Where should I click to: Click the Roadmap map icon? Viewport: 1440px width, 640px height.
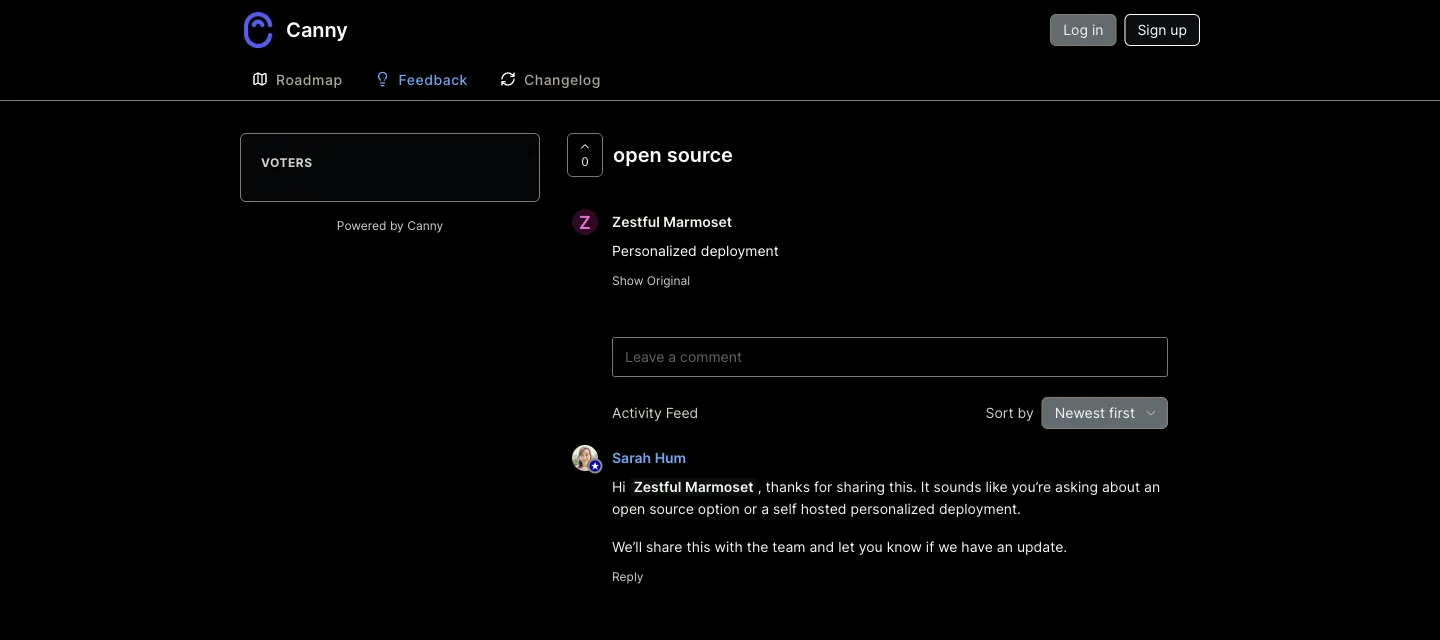click(260, 79)
